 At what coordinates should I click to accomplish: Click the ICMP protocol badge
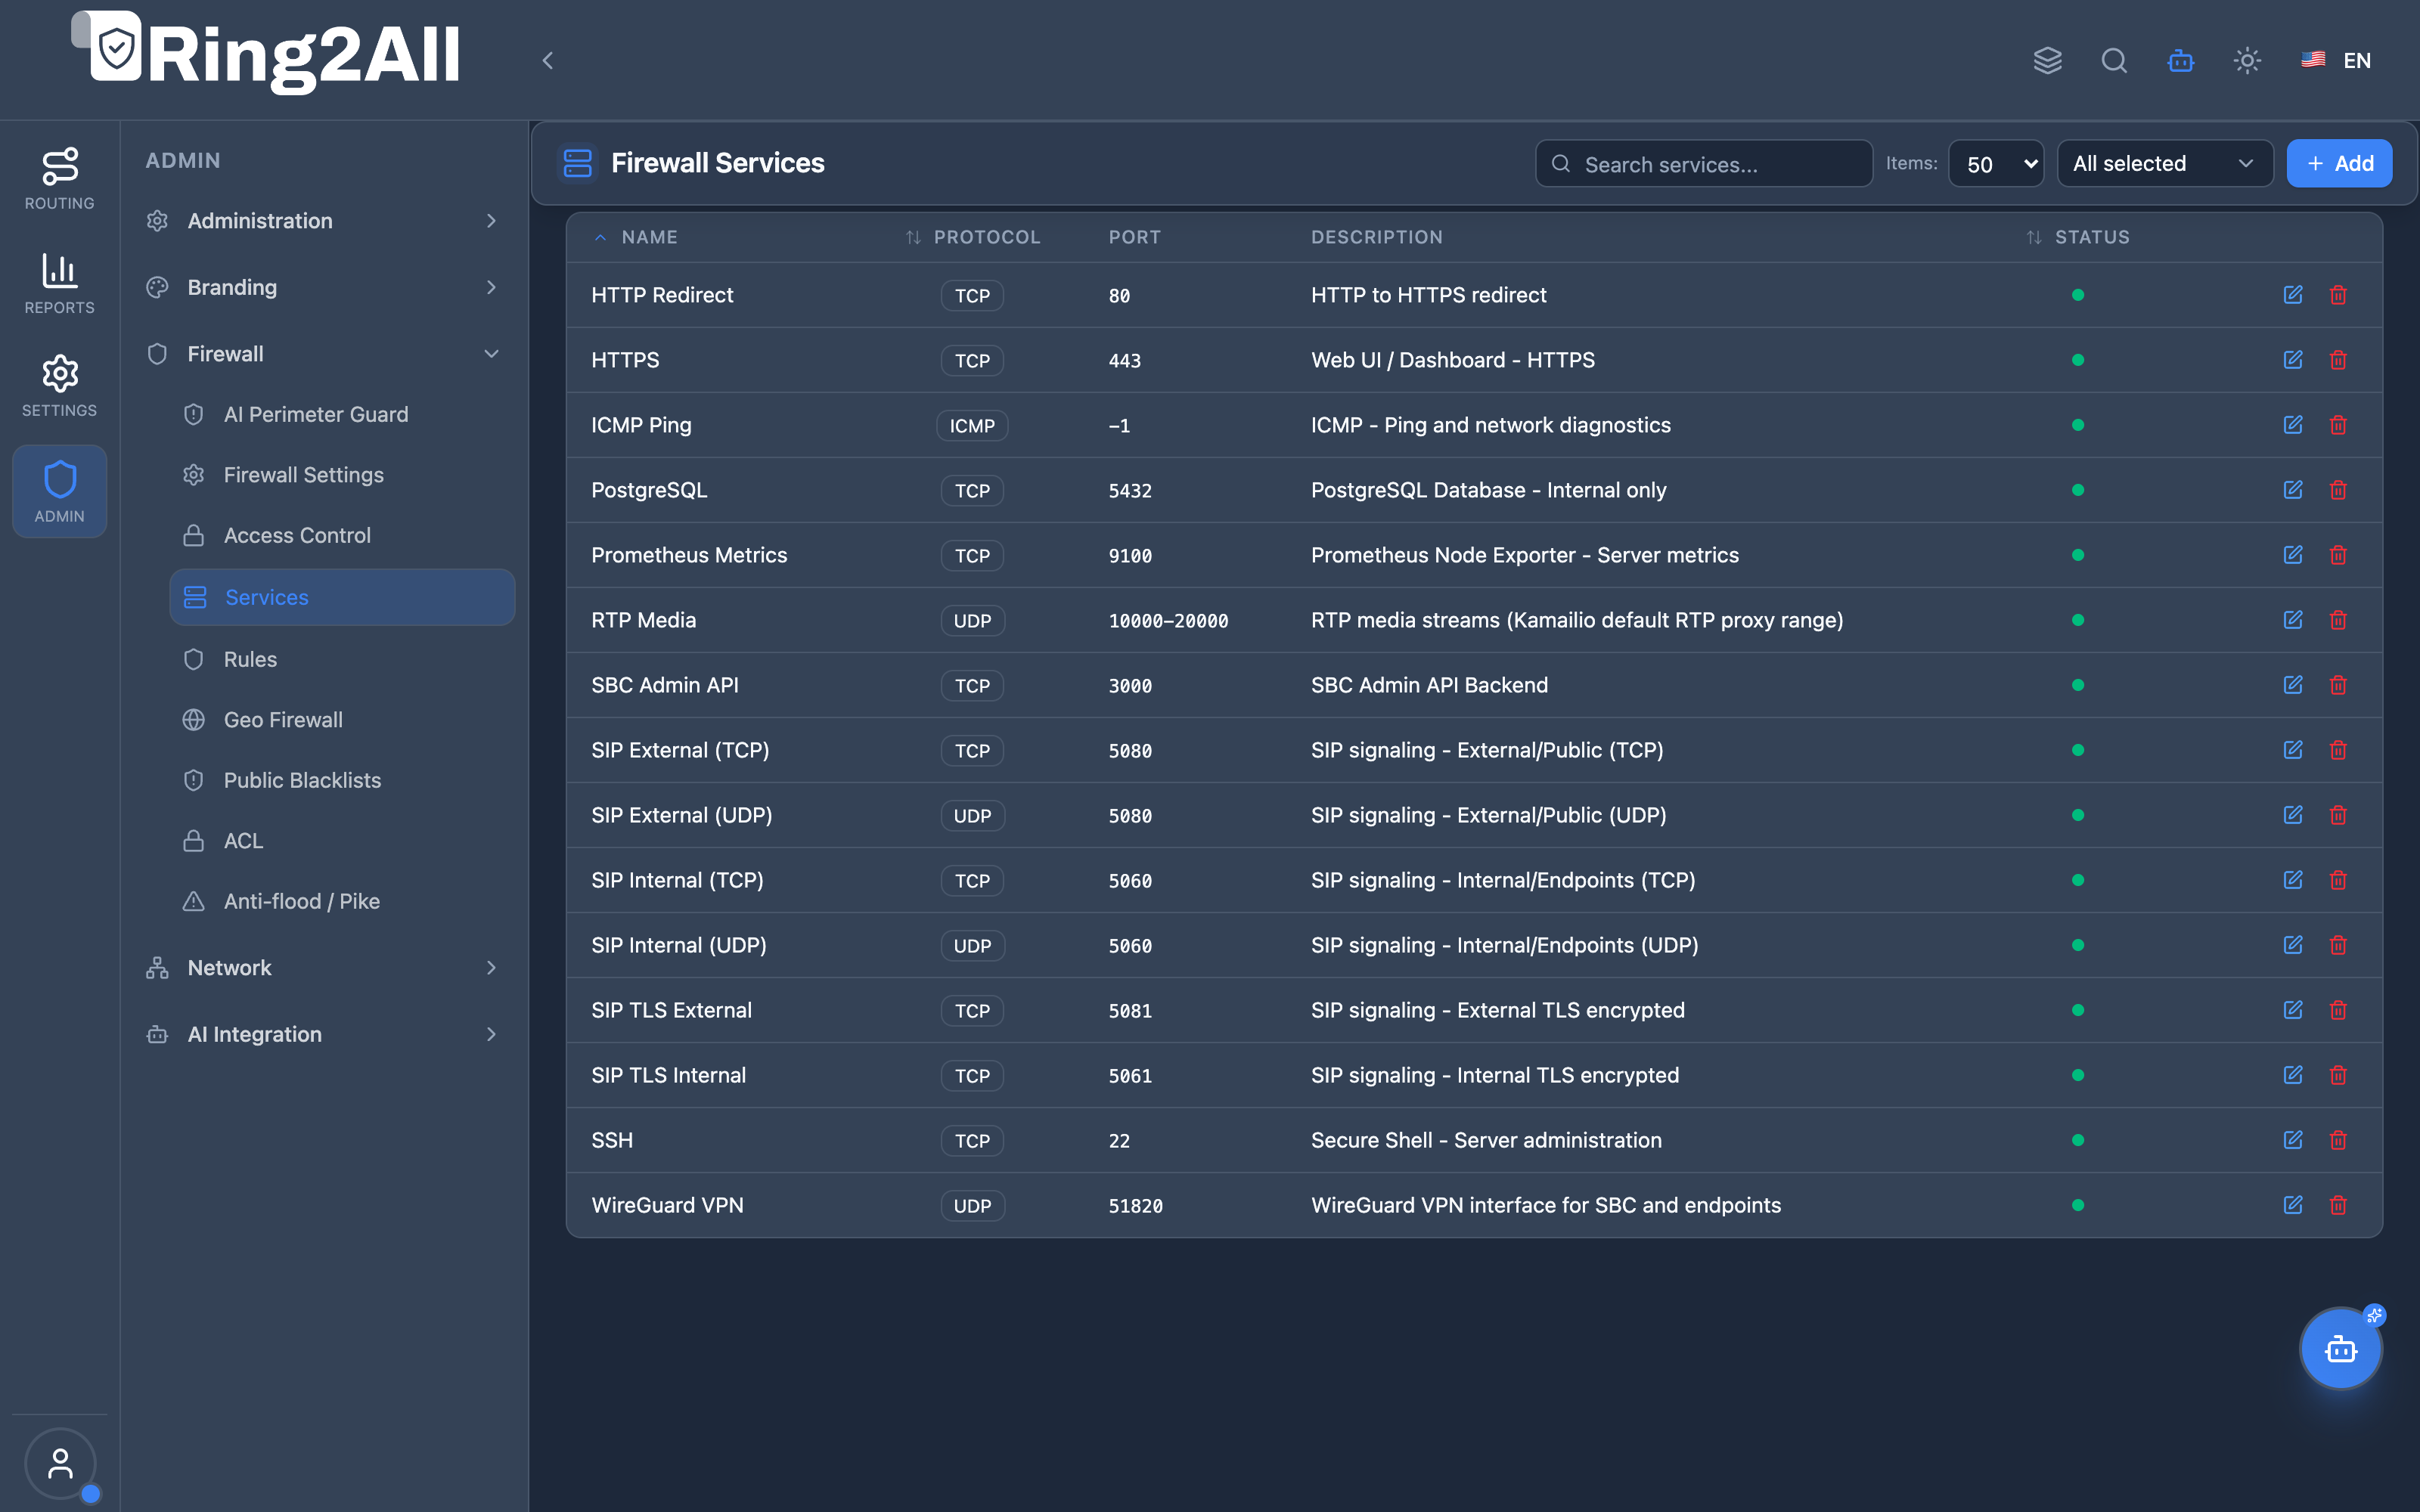pos(972,426)
